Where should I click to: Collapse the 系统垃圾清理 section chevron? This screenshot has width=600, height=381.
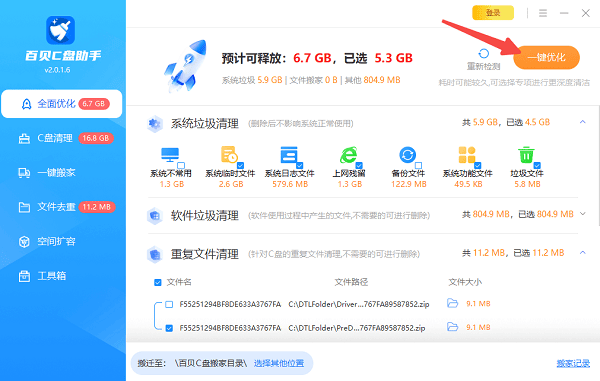coord(582,122)
